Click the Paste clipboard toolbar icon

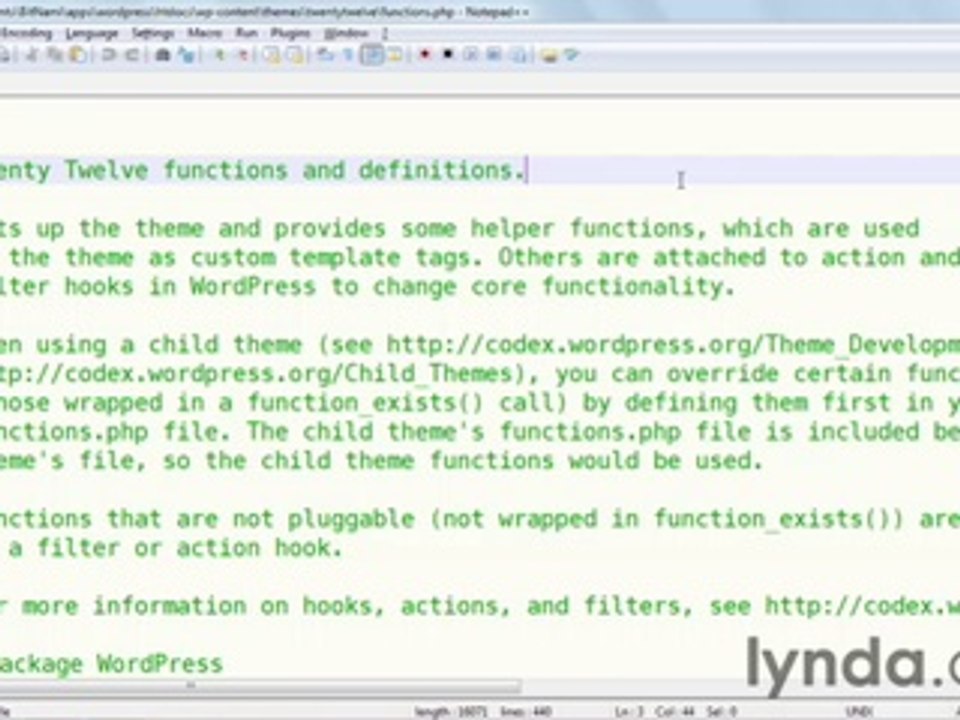(x=78, y=55)
